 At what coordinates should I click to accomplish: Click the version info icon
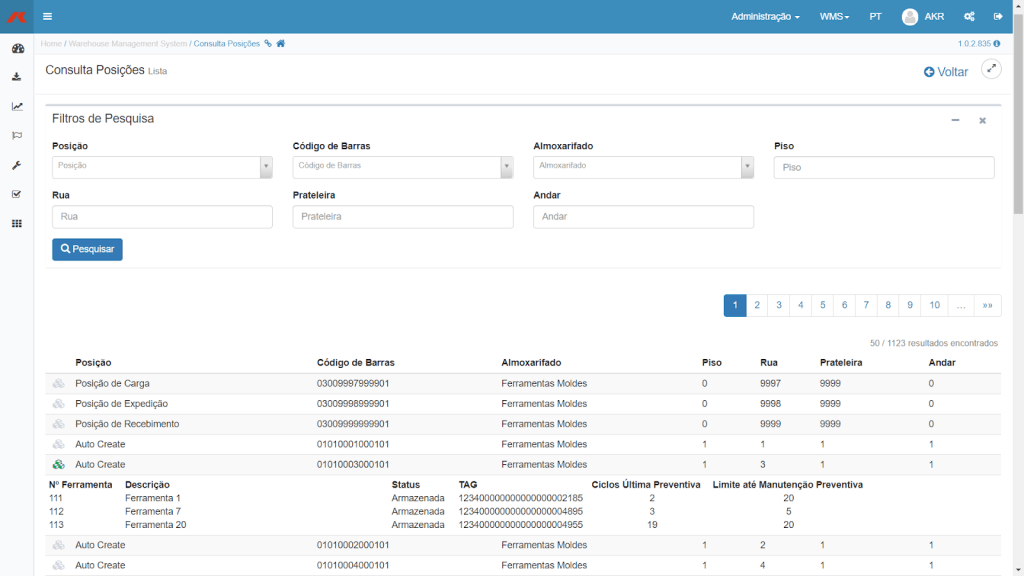pyautogui.click(x=997, y=44)
